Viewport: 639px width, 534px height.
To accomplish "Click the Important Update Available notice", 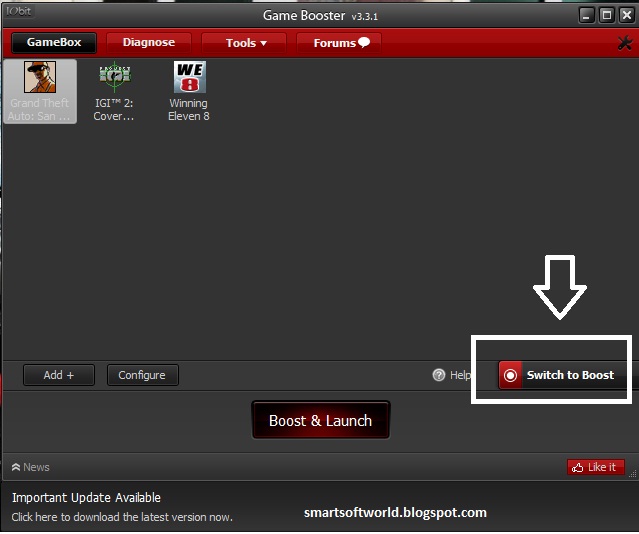I will click(x=86, y=498).
